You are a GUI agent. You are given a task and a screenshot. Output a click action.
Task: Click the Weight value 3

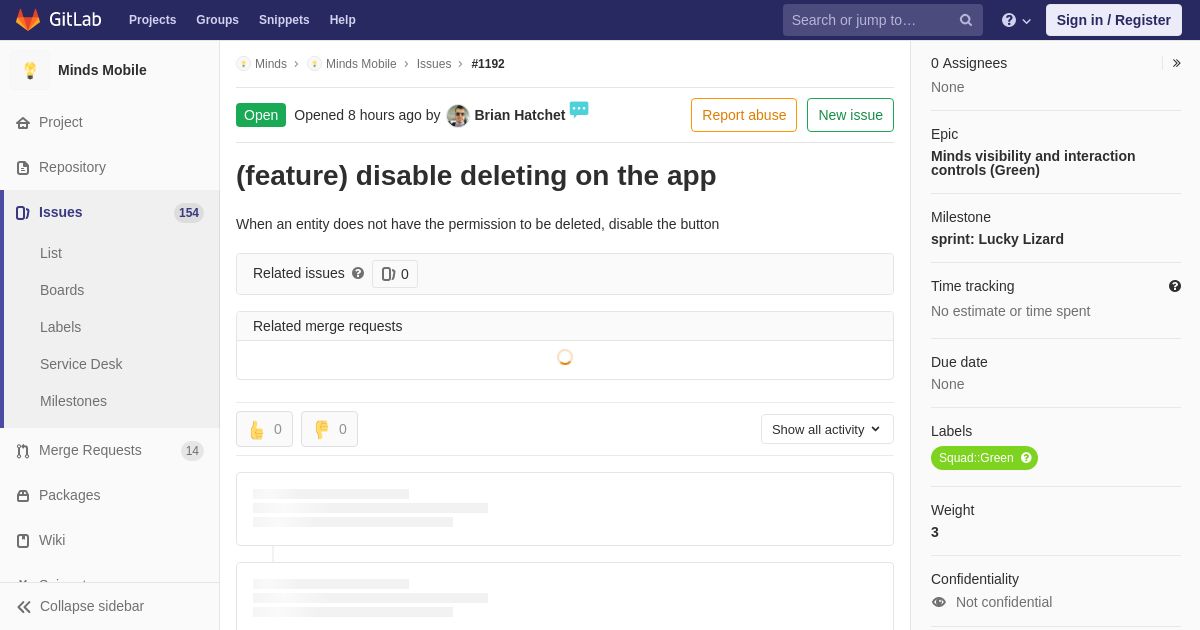[x=935, y=532]
